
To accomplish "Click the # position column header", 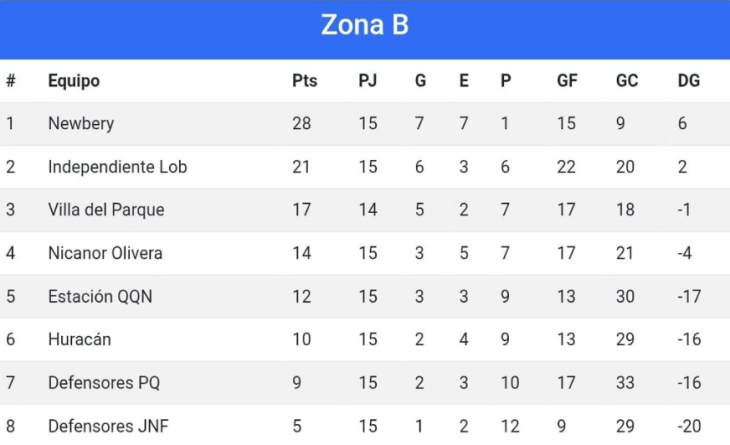I will click(x=11, y=81).
